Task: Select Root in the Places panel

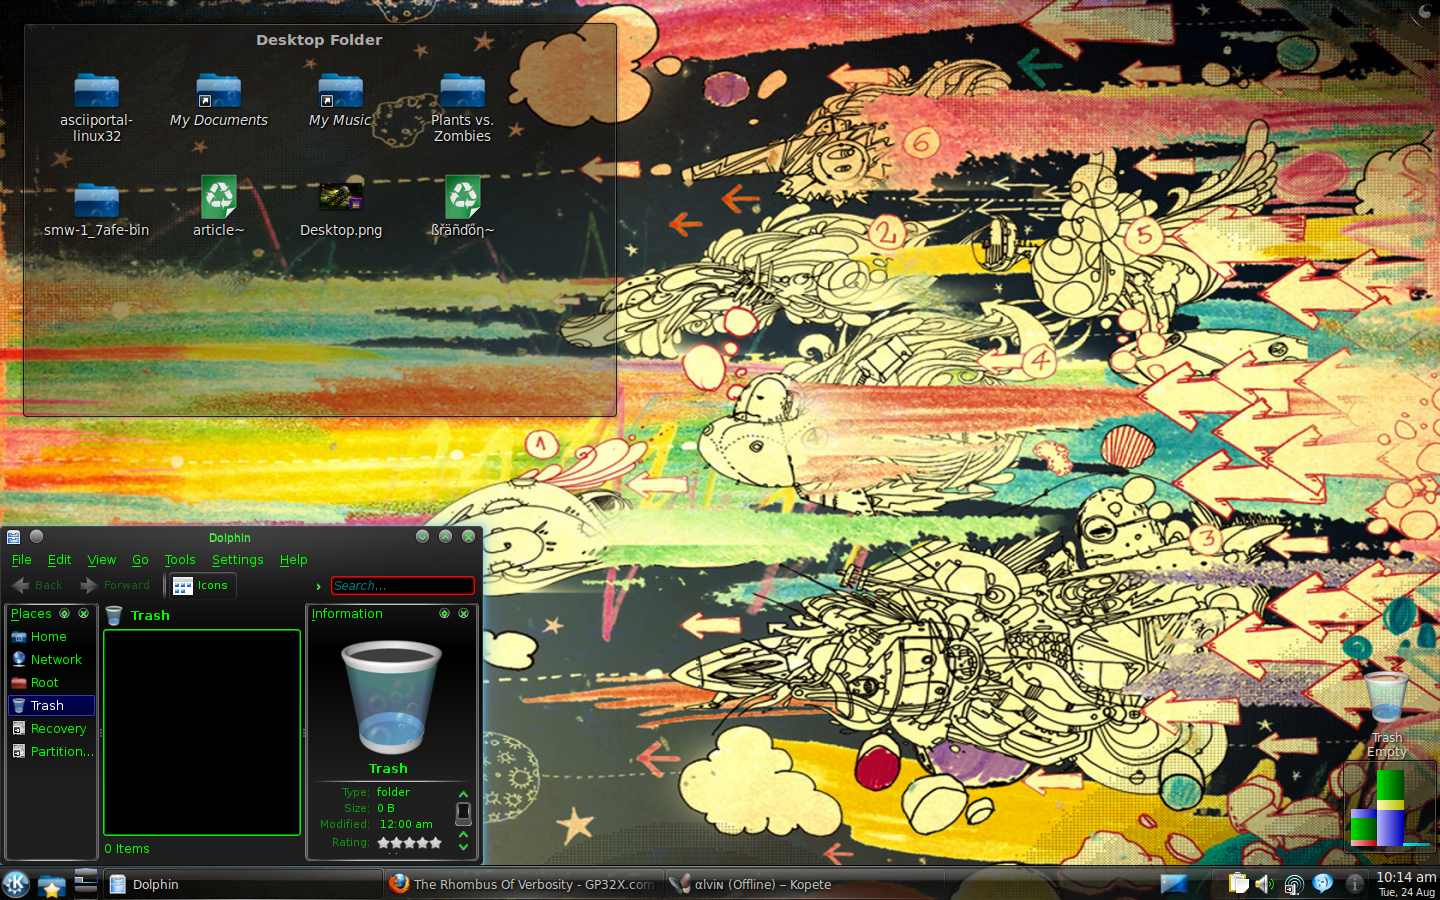Action: click(44, 683)
